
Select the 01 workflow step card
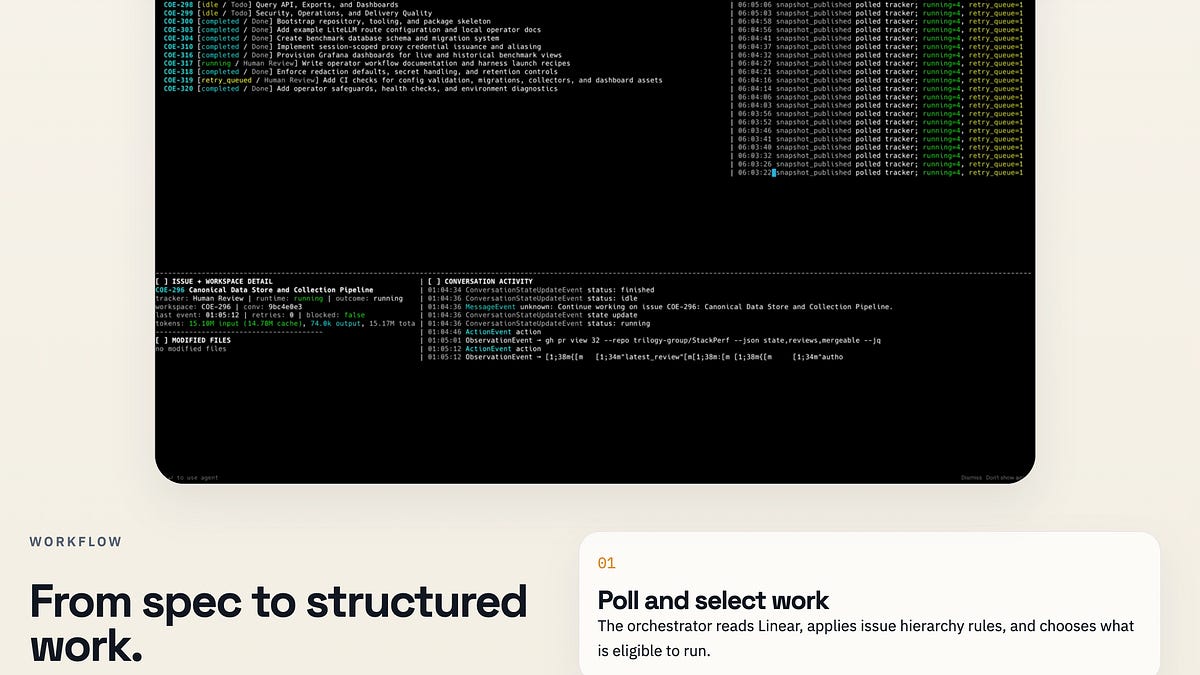607,563
